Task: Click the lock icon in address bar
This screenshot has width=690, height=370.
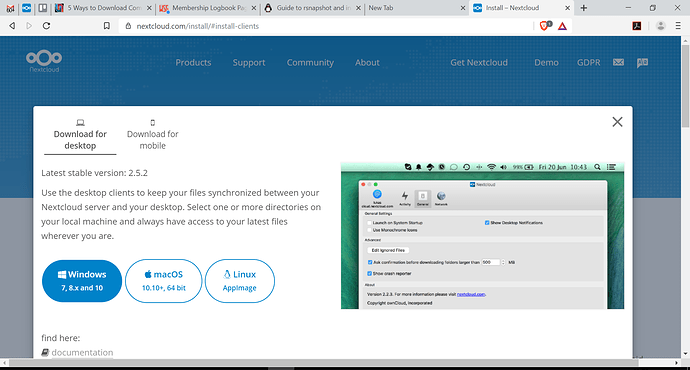Action: (x=128, y=26)
